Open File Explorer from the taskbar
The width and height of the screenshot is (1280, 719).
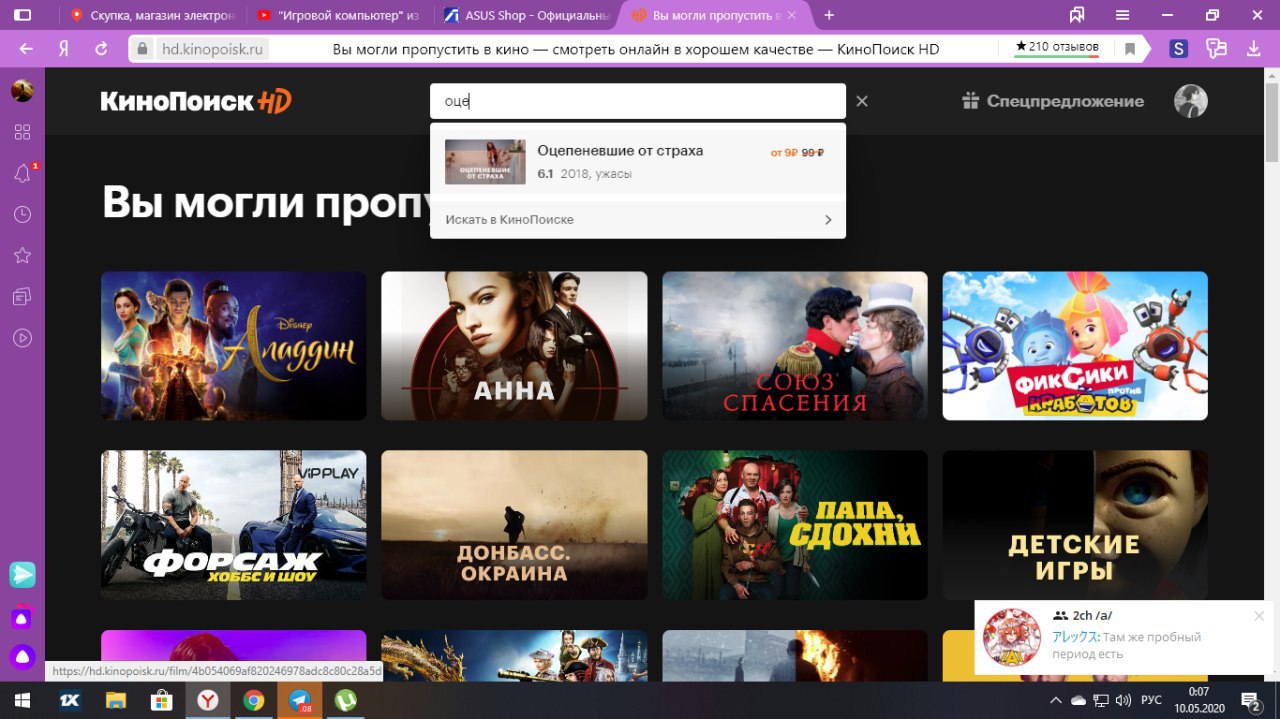(x=116, y=700)
